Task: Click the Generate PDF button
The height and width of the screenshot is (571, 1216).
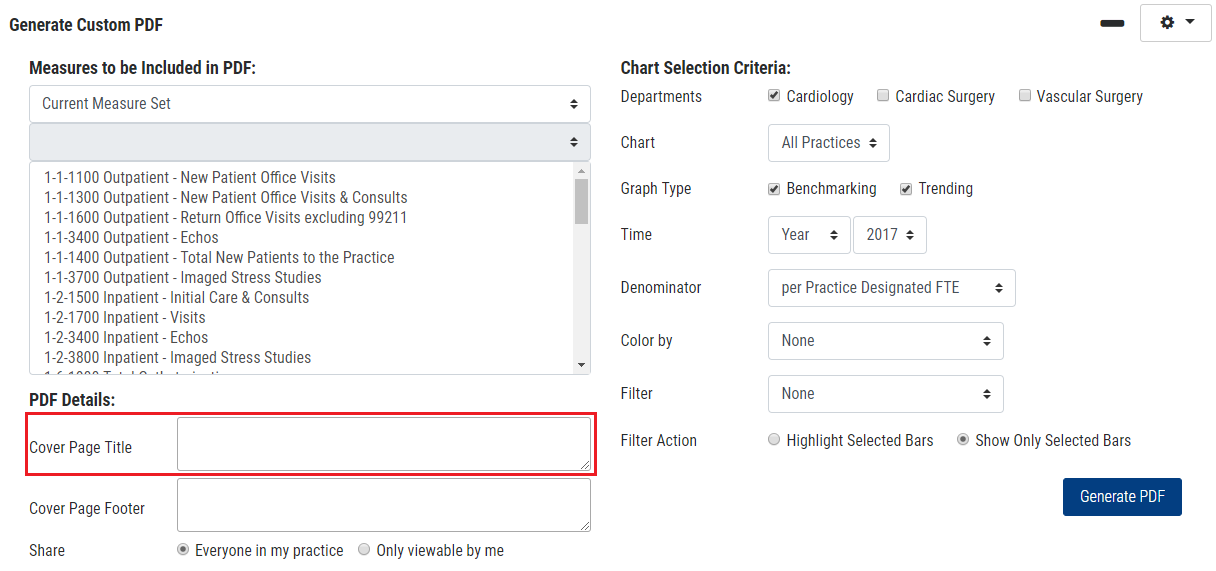Action: [1122, 497]
